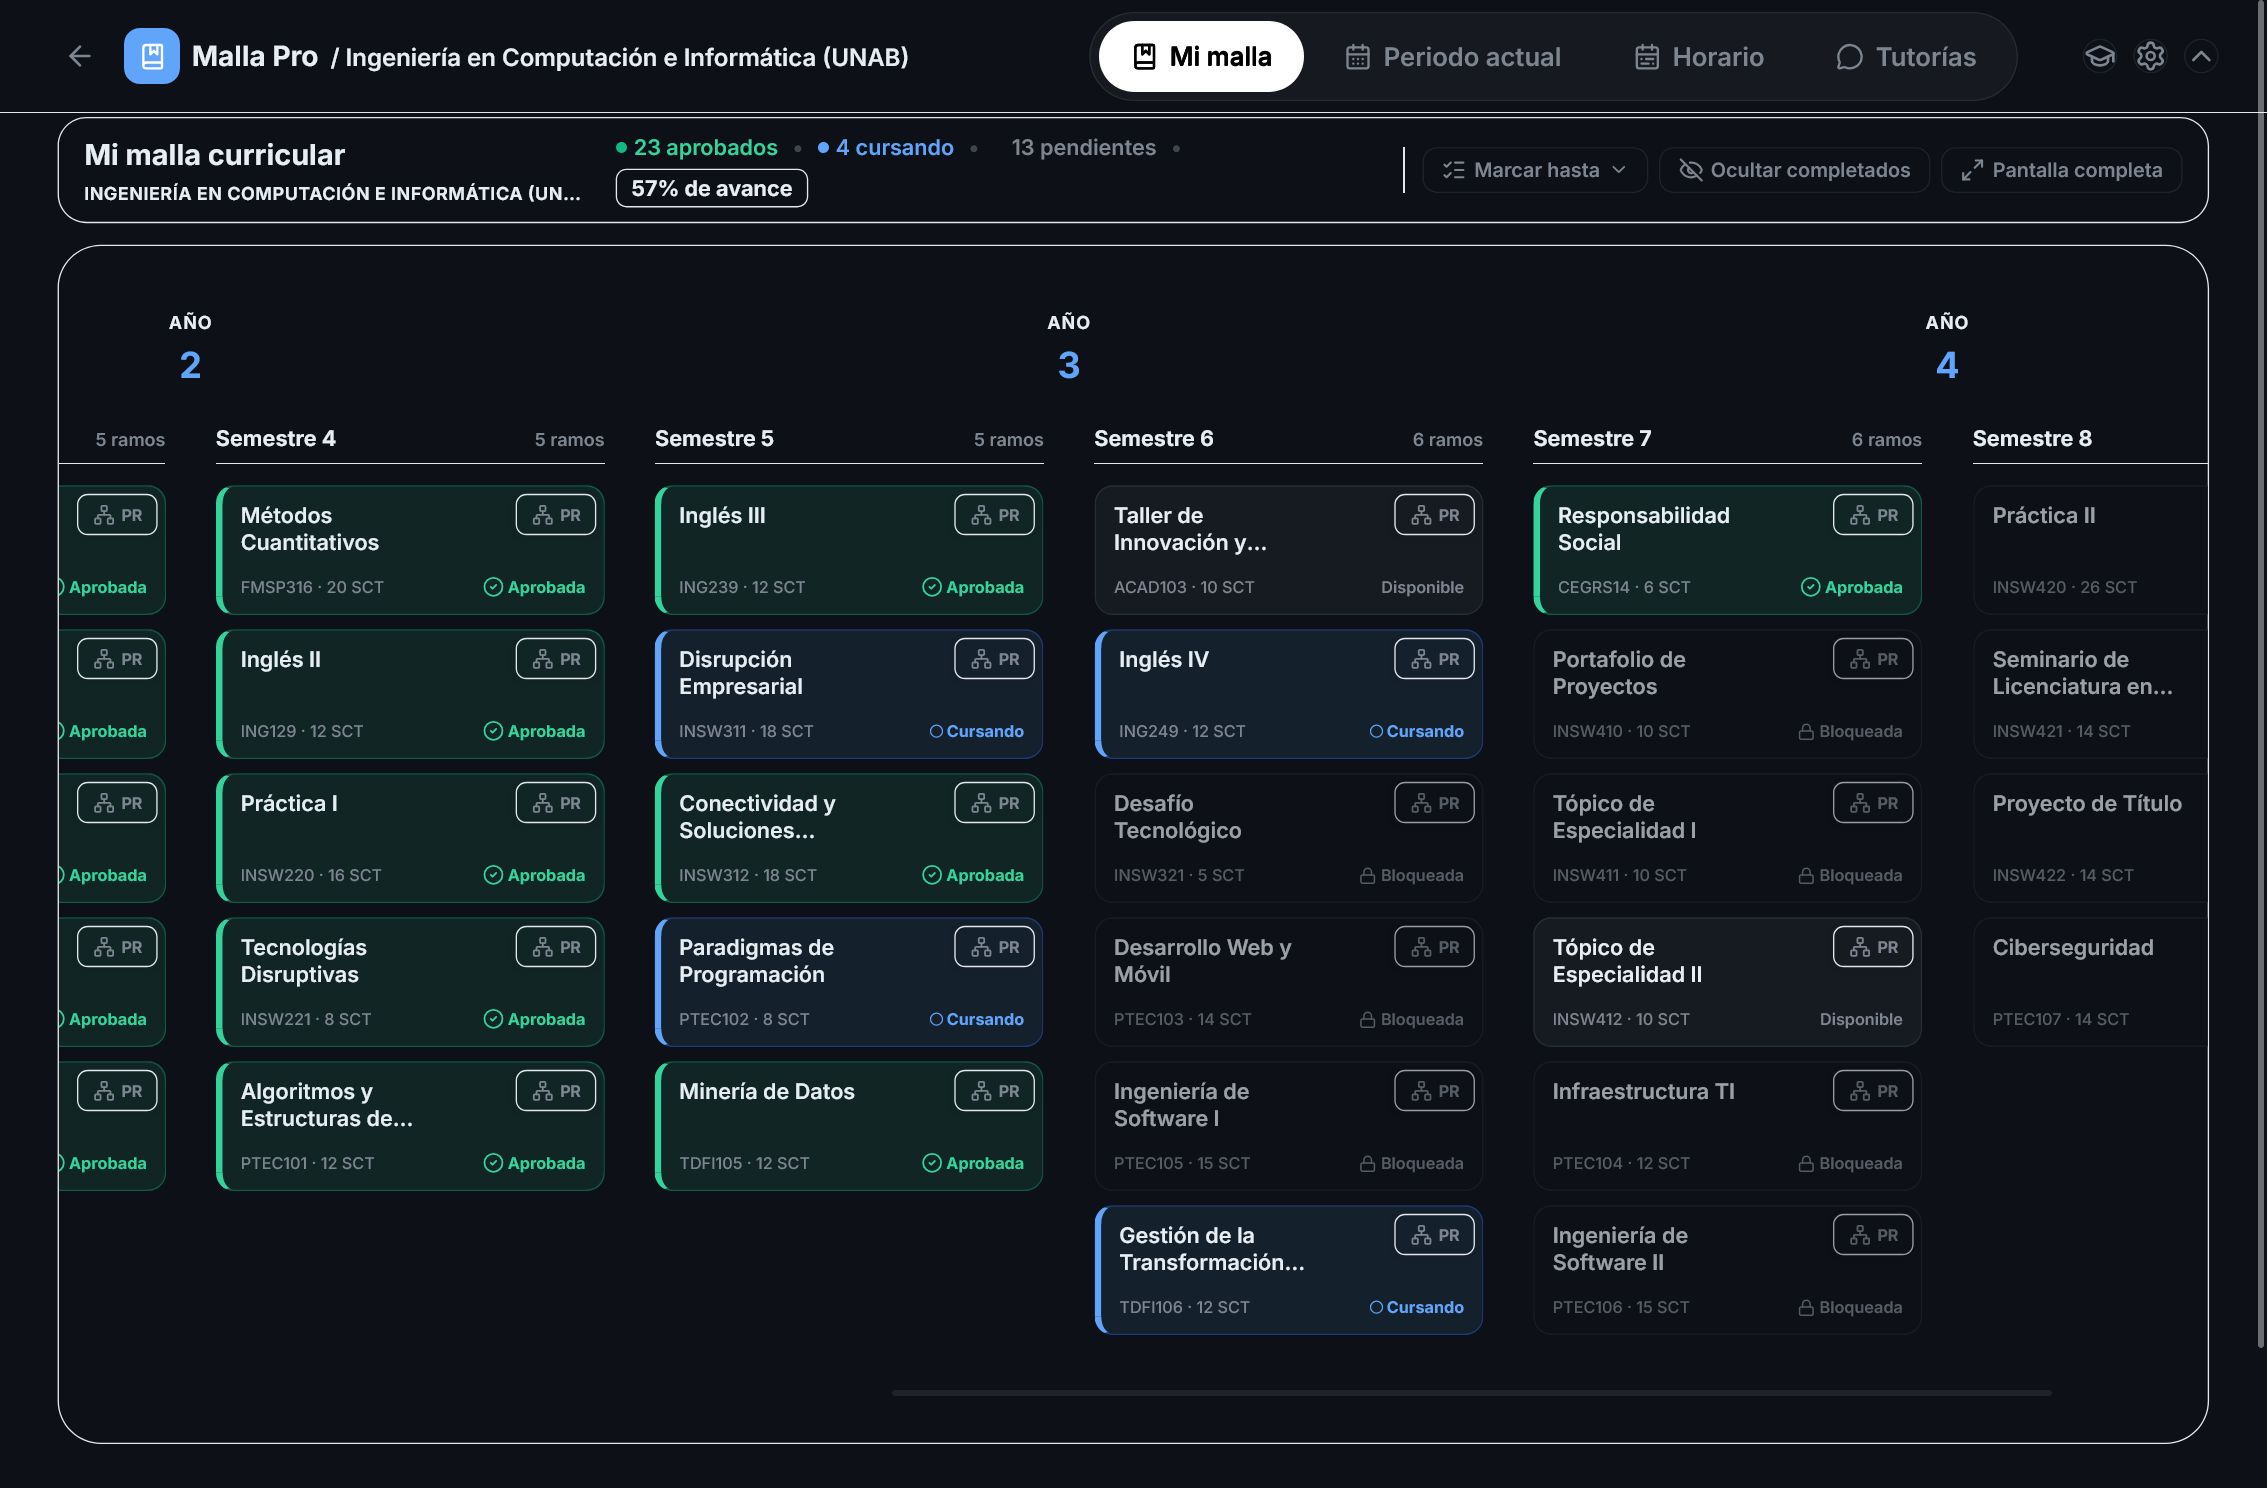Click PR icon on Inglés IV card

[1434, 659]
